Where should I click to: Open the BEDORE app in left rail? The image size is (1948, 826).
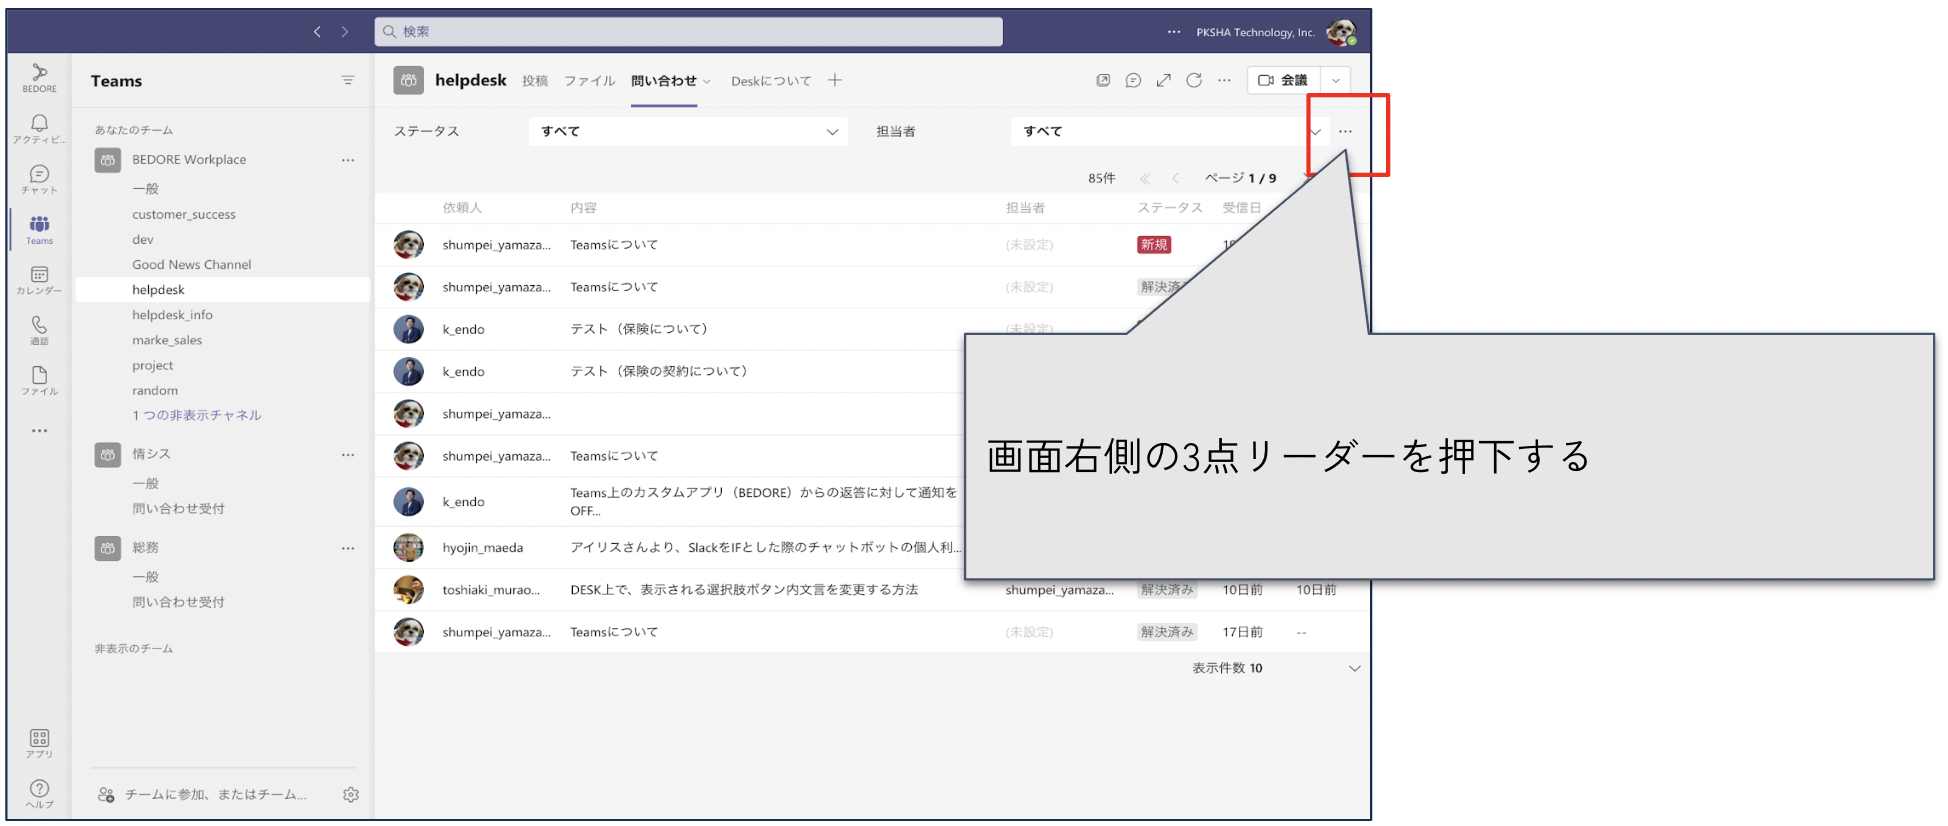(39, 77)
